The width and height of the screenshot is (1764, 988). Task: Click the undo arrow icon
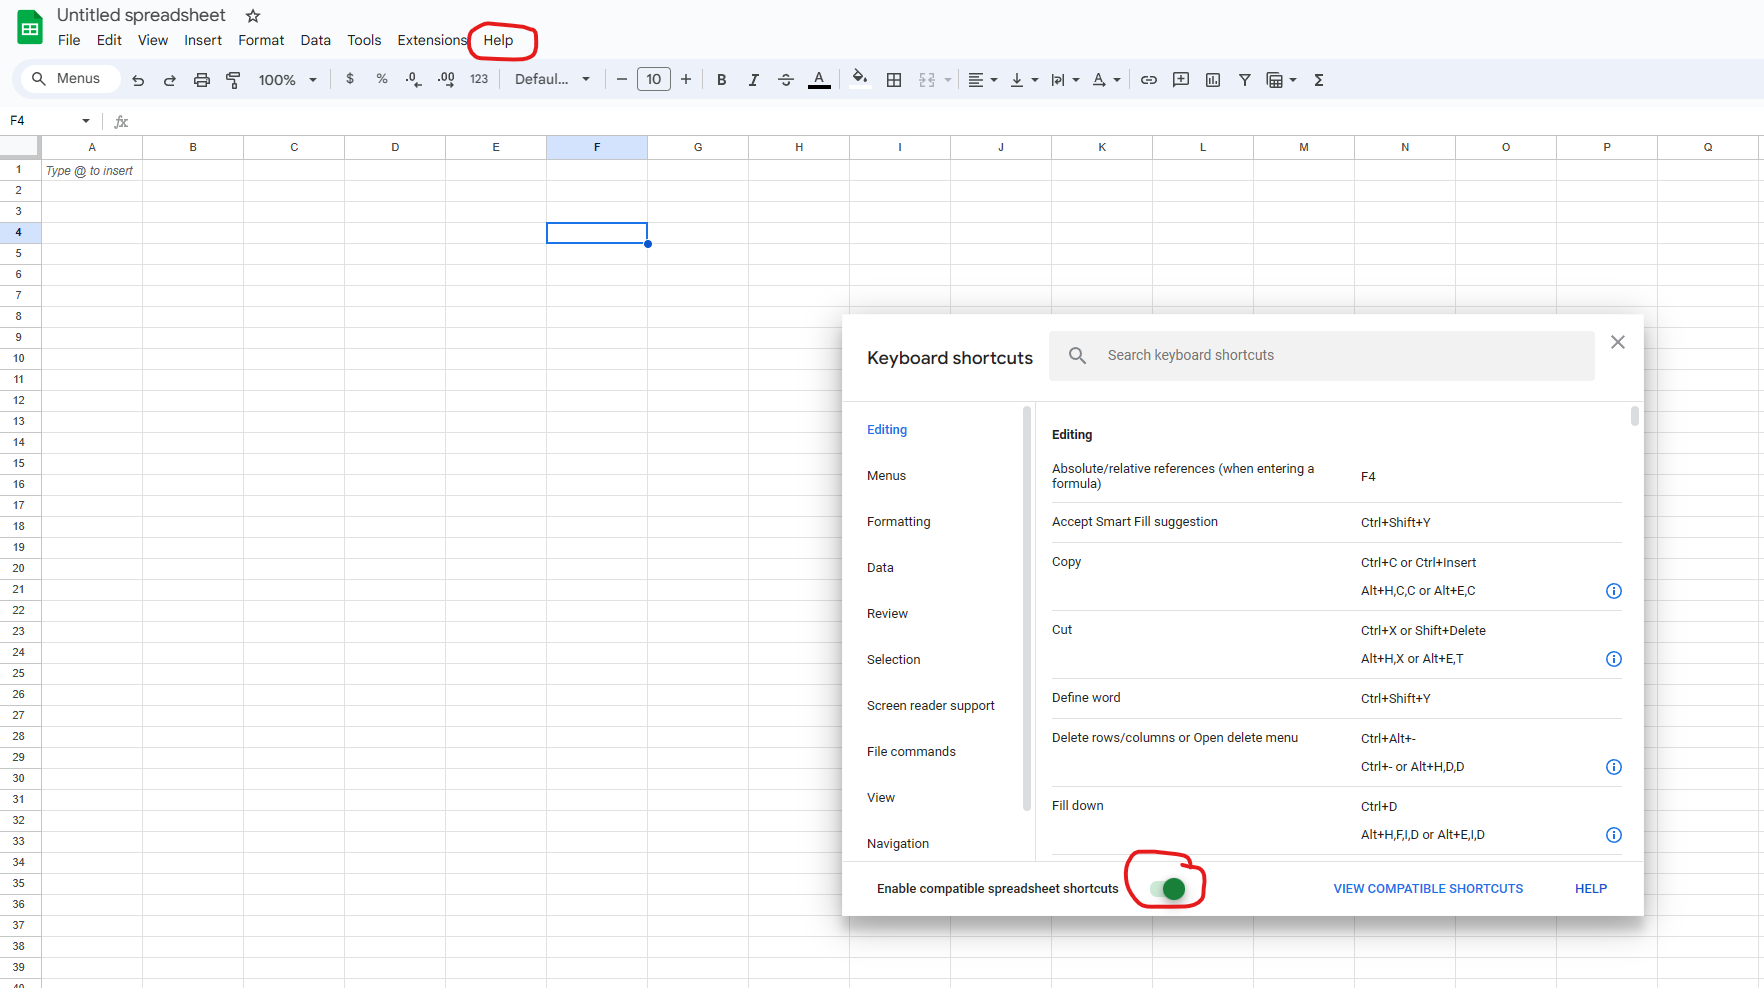click(x=138, y=80)
